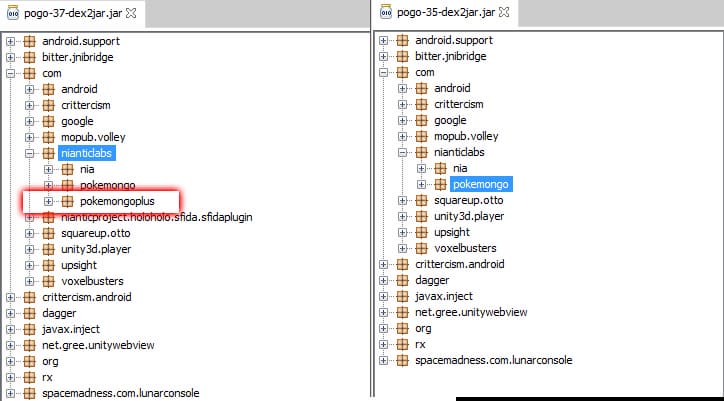Viewport: 724px width, 401px height.
Task: Select spacemadness.com.lunarconsole in pogo-35 tree
Action: click(x=494, y=360)
